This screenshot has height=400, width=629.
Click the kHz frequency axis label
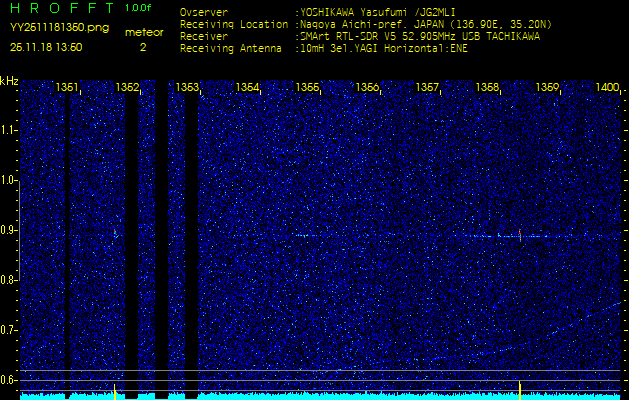tap(9, 81)
